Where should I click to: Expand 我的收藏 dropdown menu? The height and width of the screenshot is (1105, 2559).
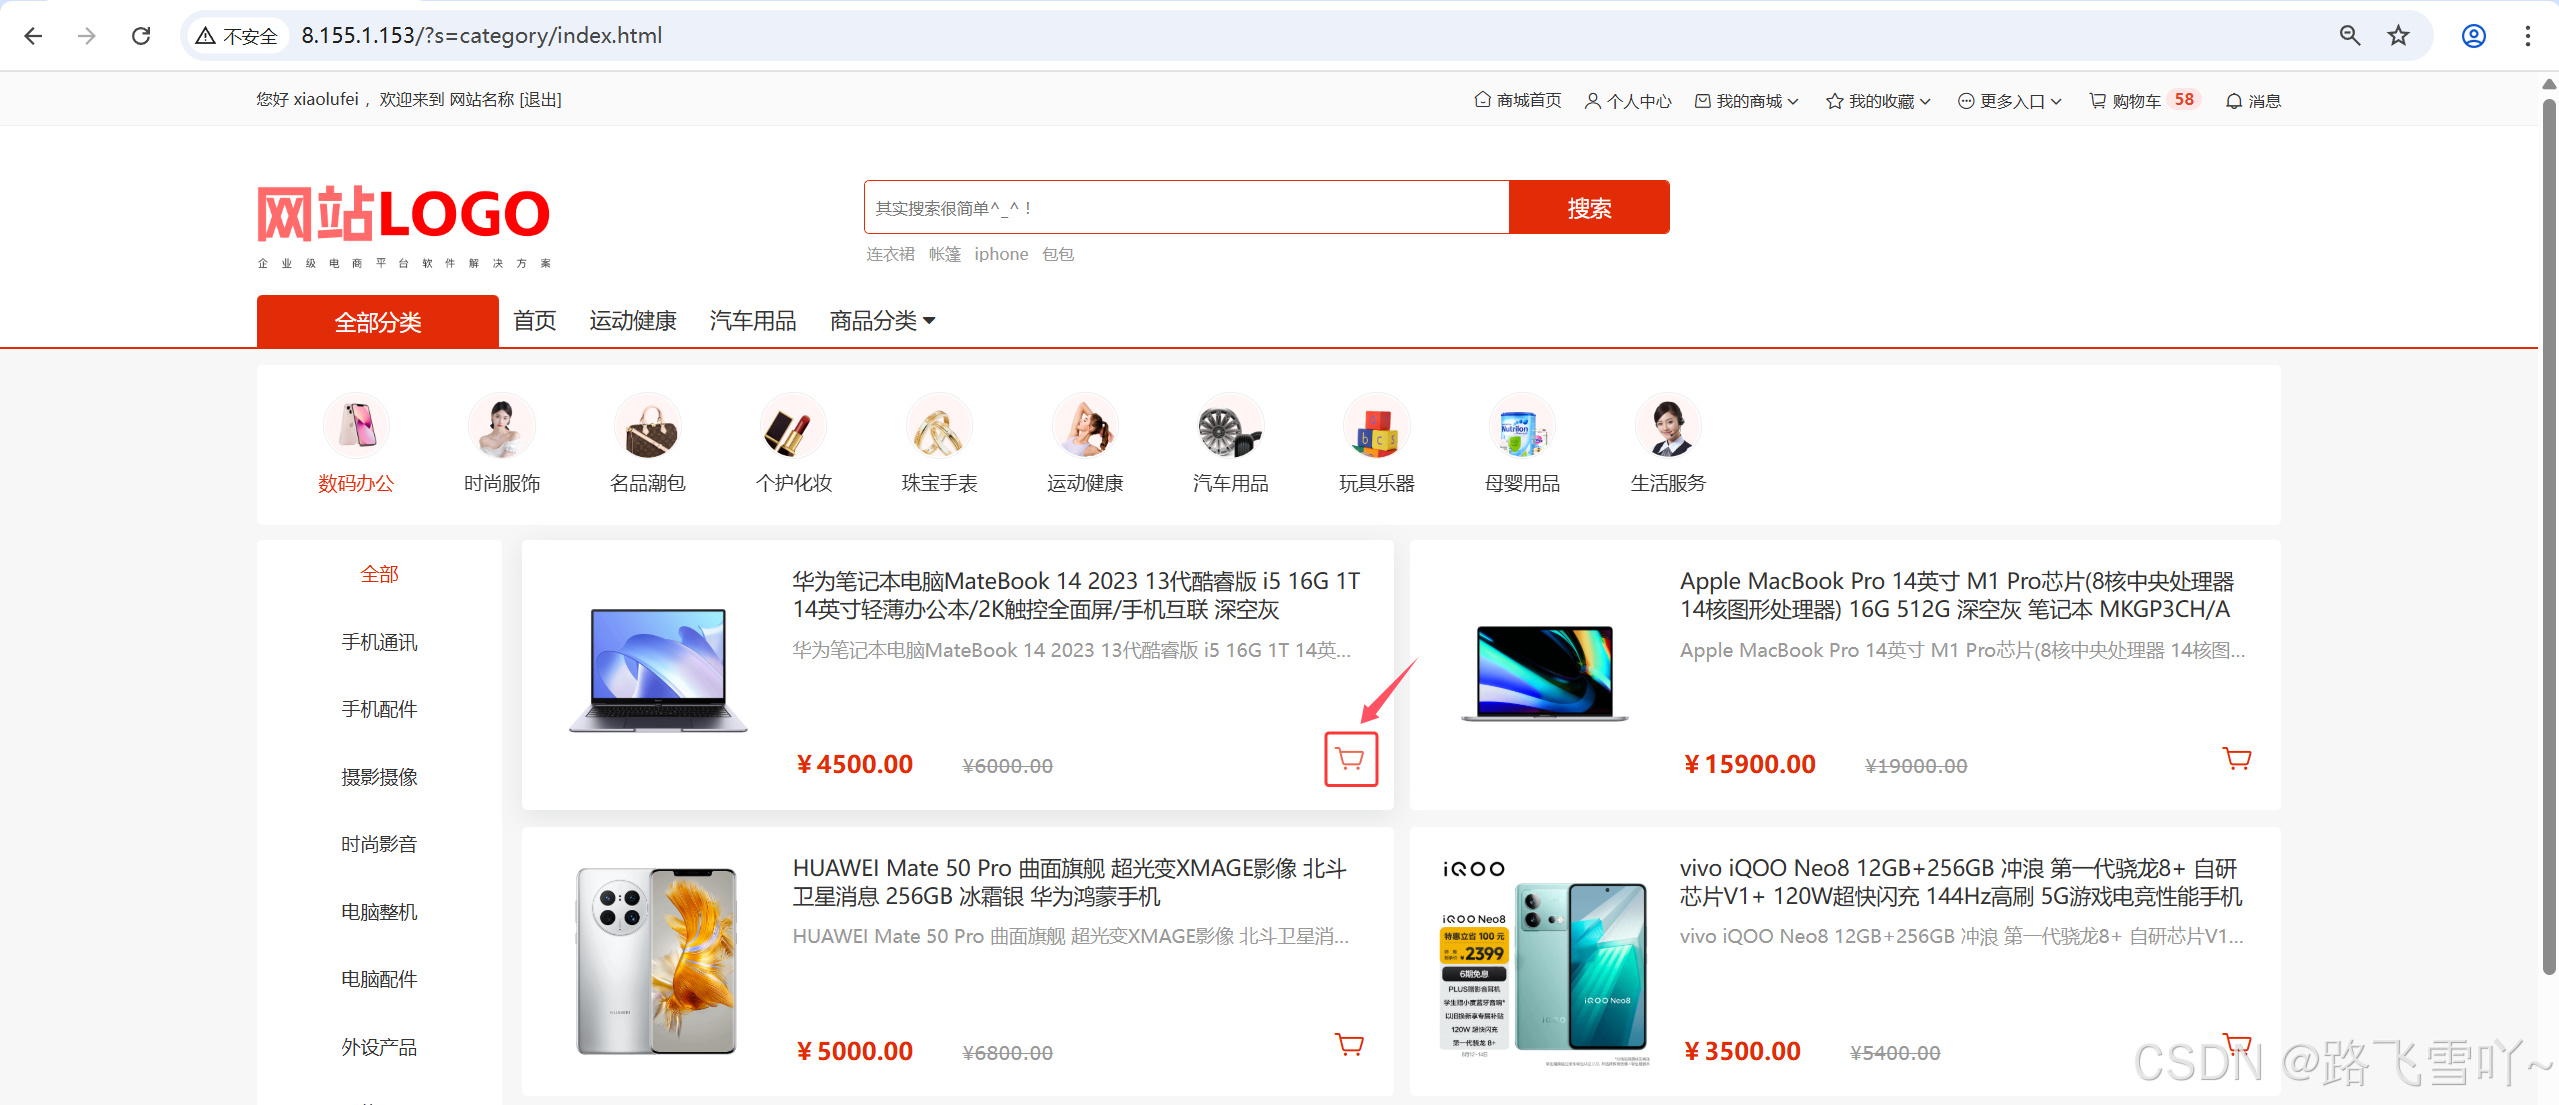[x=1879, y=100]
